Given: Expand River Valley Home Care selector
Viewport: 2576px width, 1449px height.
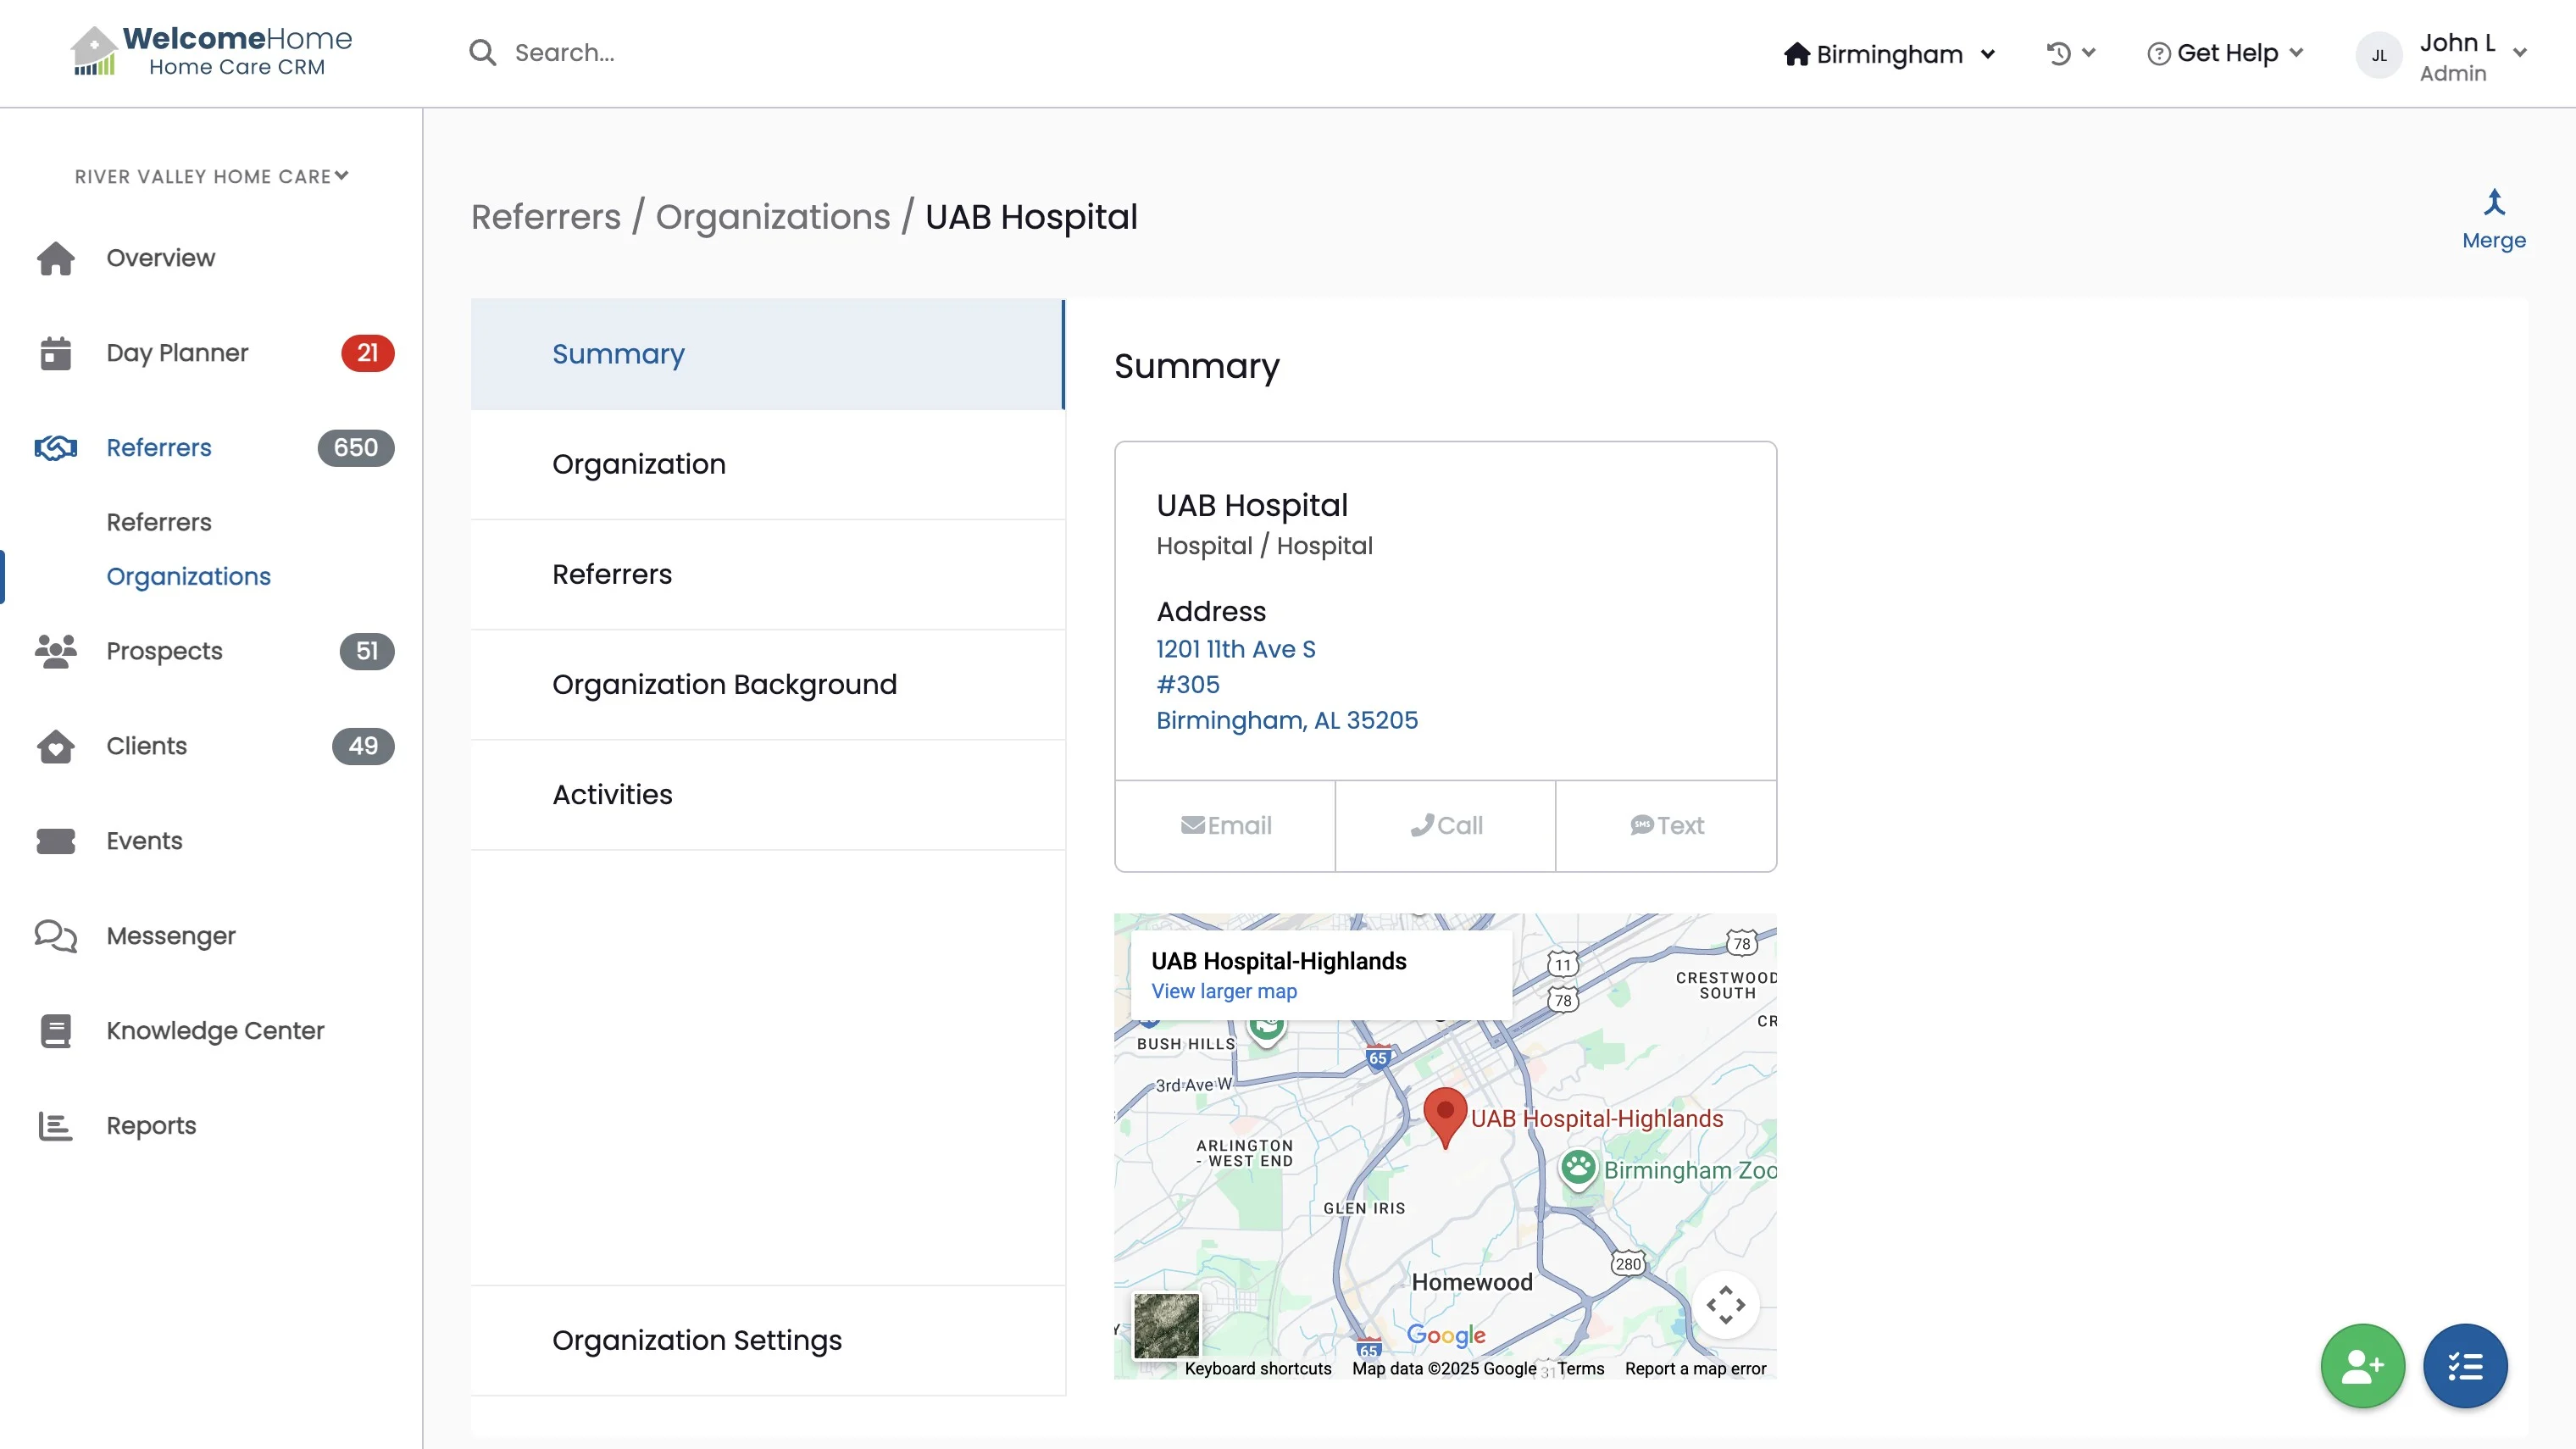Looking at the screenshot, I should coord(212,176).
